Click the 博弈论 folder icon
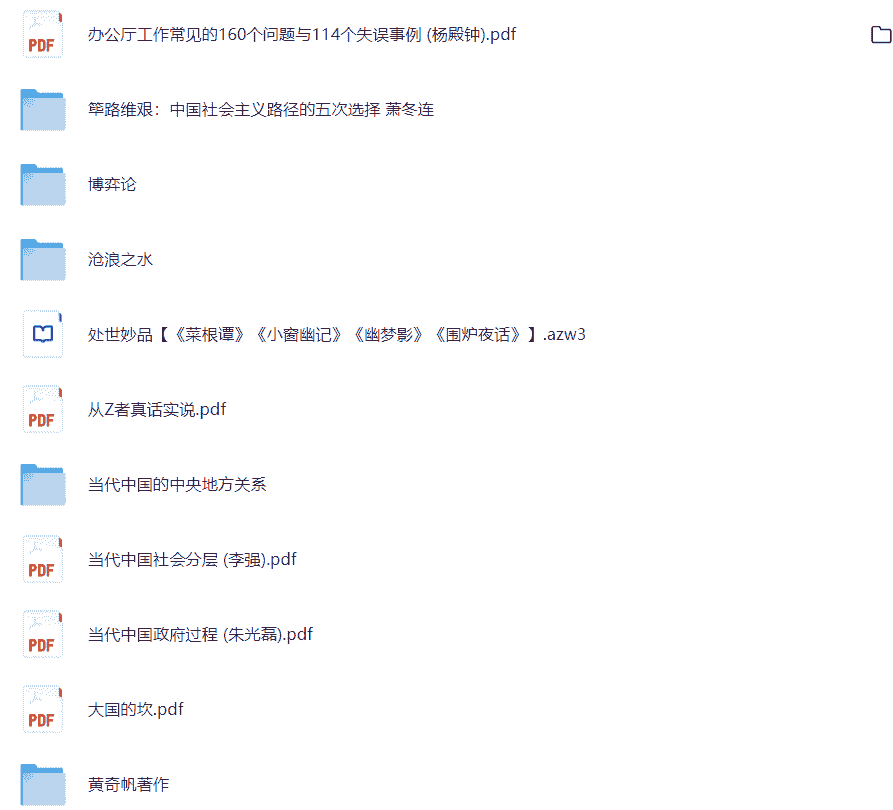Screen dimensions: 893x810 [43, 185]
